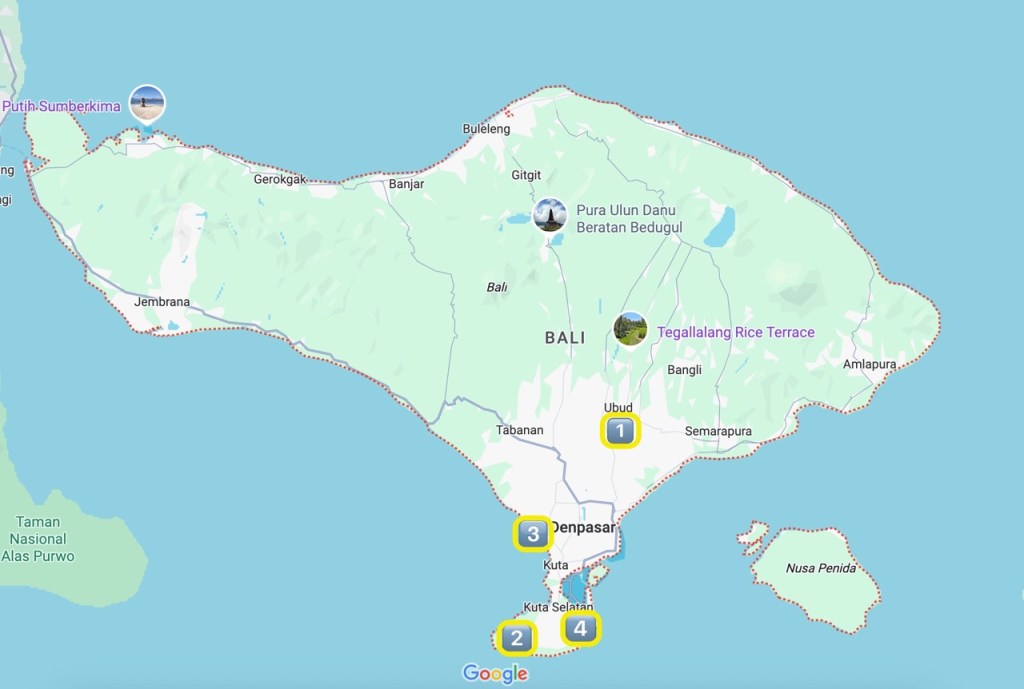Screen dimensions: 1024x689
Task: Select the Nusa Penida island label
Action: (820, 568)
